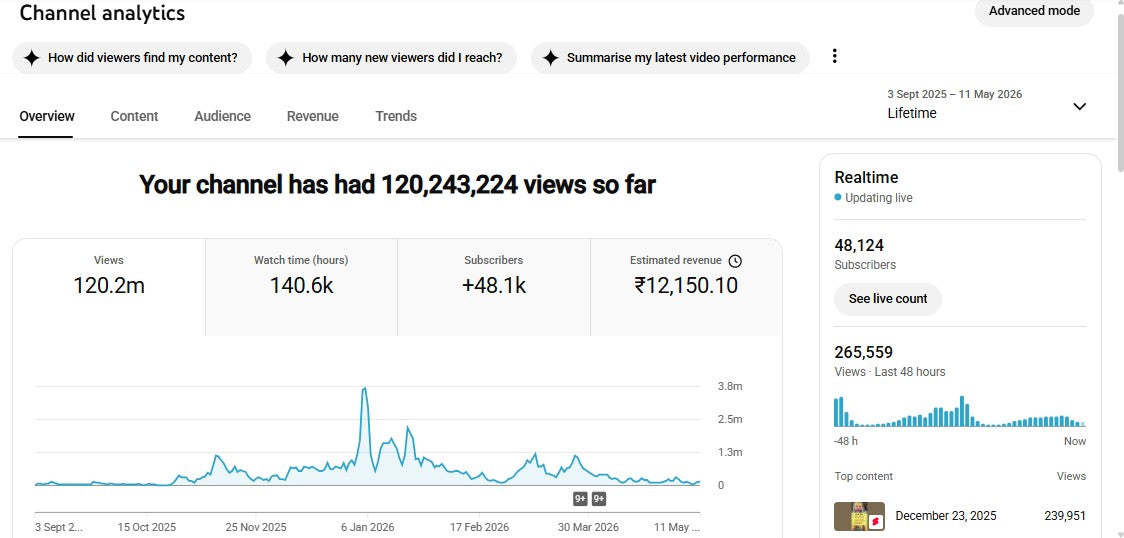
Task: Open the three-dot more options menu
Action: pos(834,57)
